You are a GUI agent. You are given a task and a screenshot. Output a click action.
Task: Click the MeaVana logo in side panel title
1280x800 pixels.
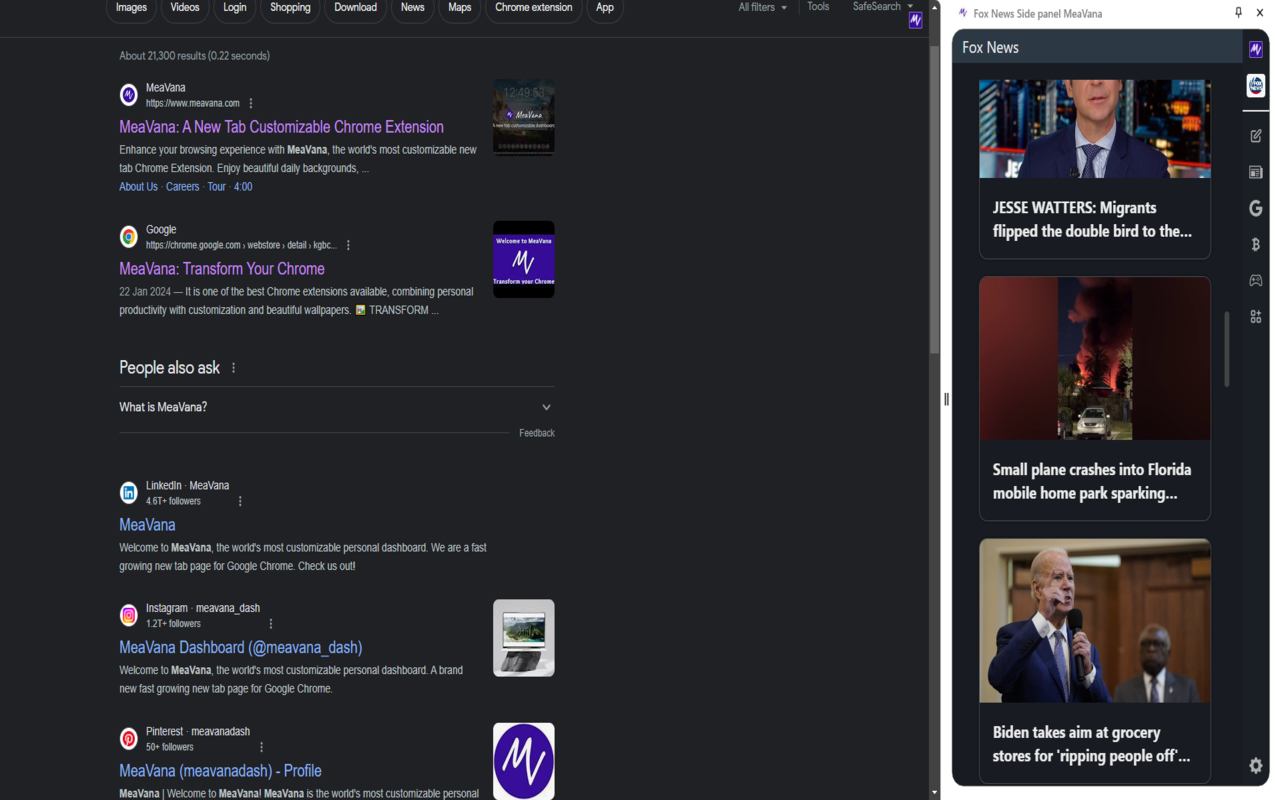point(963,13)
